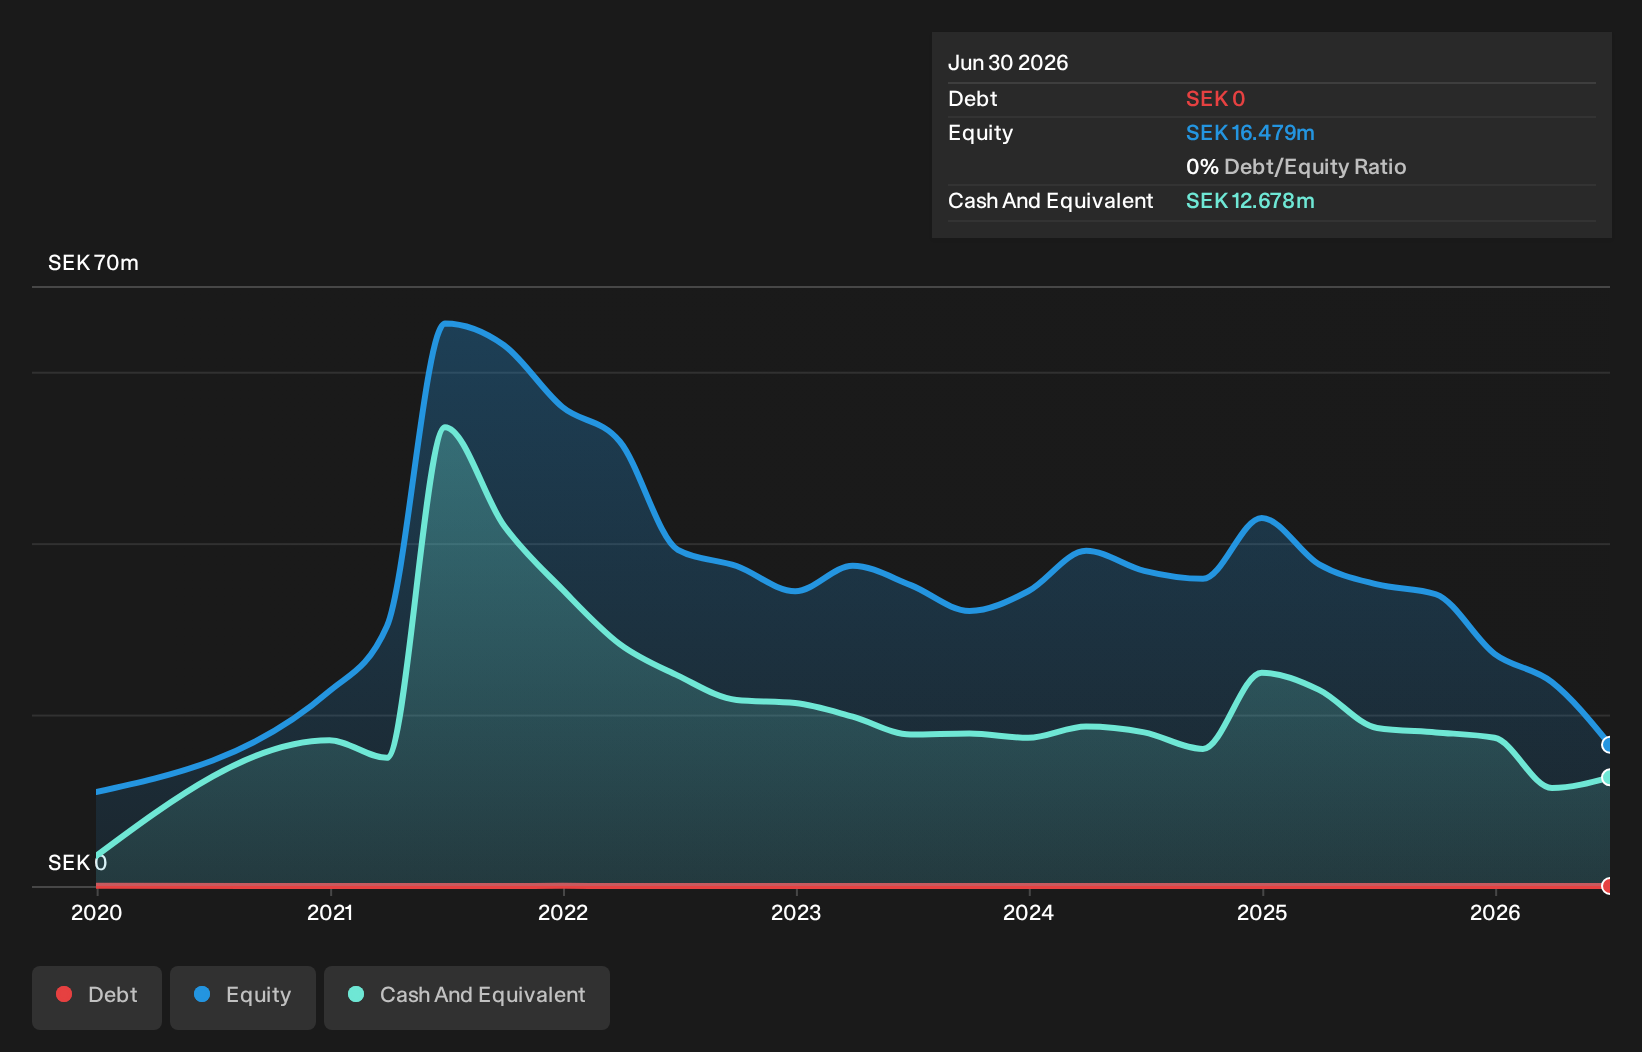Image resolution: width=1642 pixels, height=1052 pixels.
Task: Click the teal Cash And Equivalent legend dot
Action: pyautogui.click(x=356, y=994)
